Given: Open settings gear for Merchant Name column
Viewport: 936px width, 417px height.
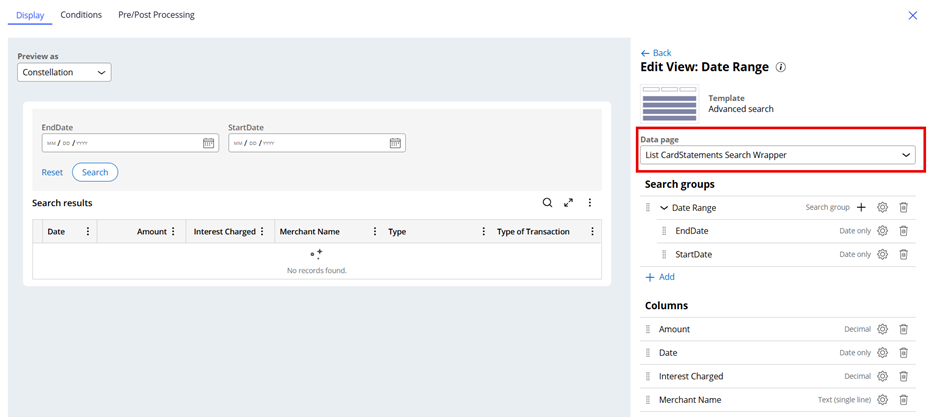Looking at the screenshot, I should (882, 400).
